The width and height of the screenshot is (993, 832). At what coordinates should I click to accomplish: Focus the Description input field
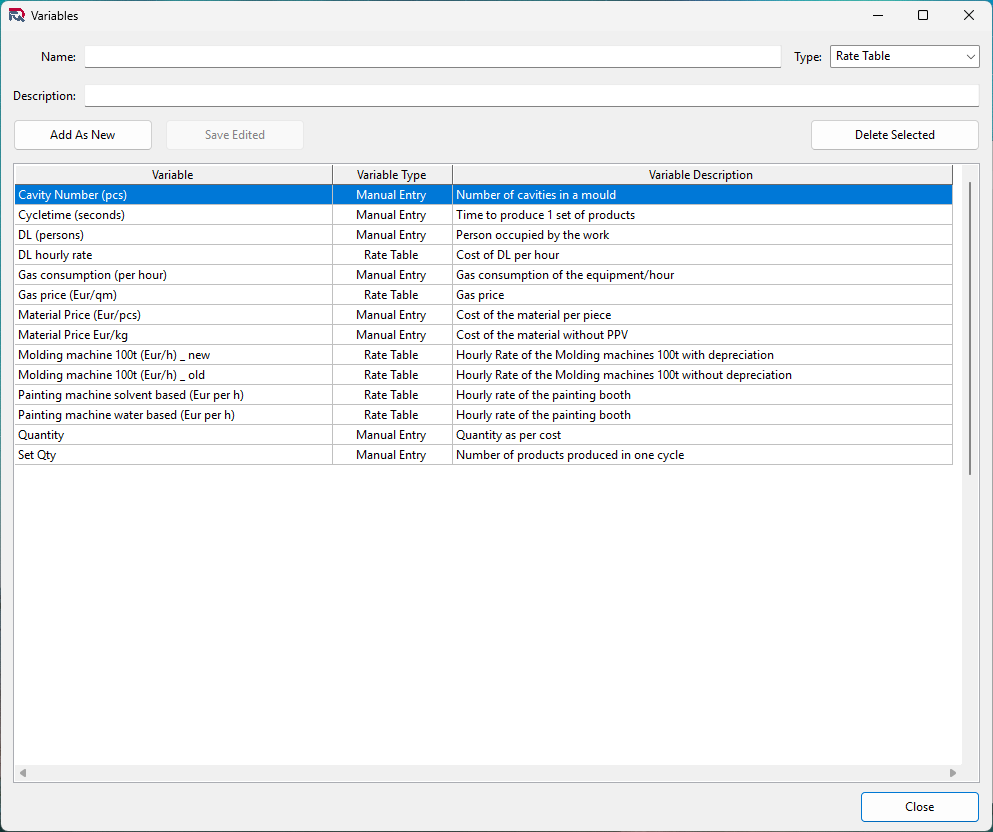point(531,96)
